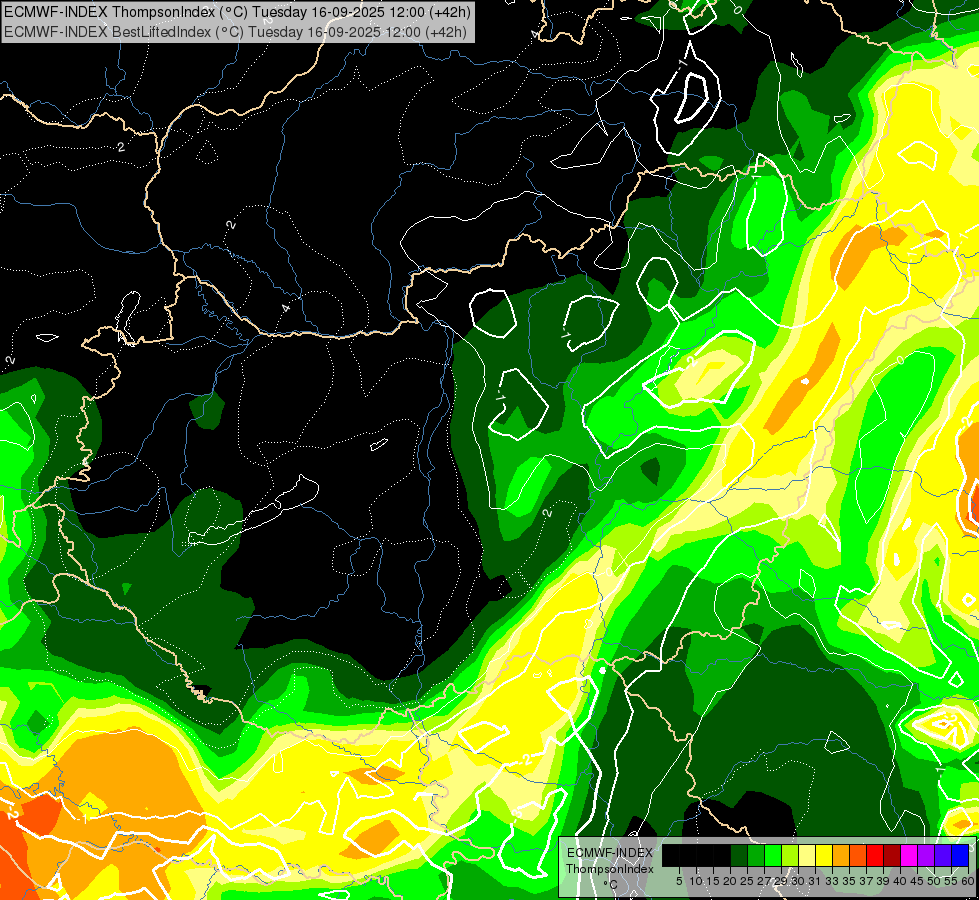Screen dimensions: 979x900
Task: Click the legend tick label '30'
Action: pos(798,881)
